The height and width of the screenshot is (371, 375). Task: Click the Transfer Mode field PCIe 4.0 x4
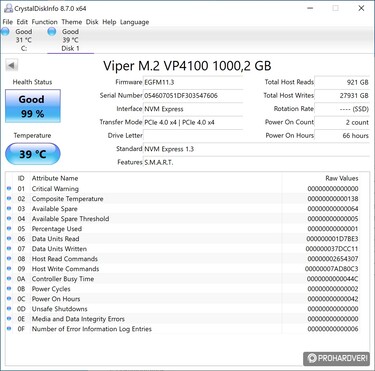click(193, 122)
